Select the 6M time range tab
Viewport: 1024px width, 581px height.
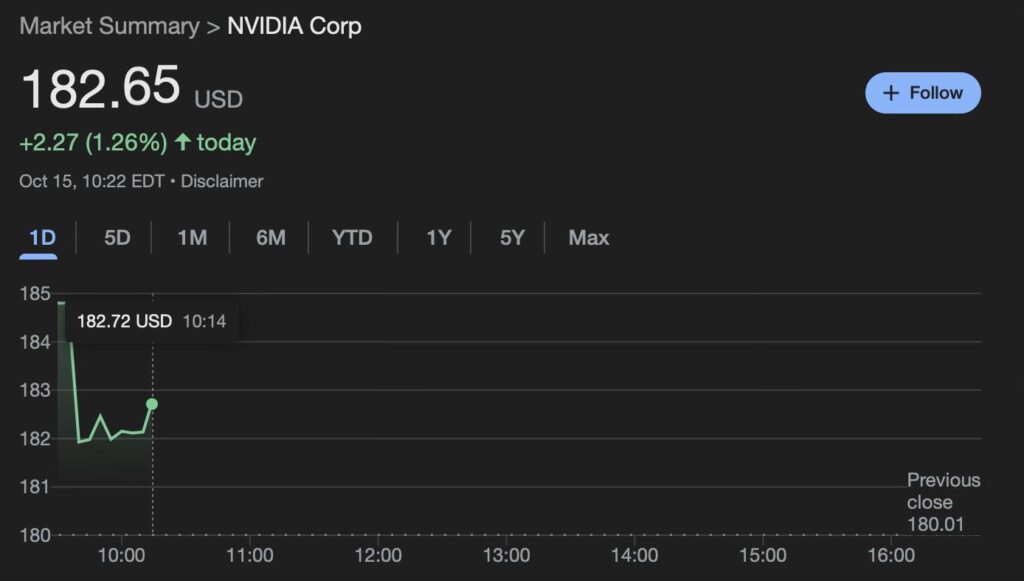coord(270,238)
